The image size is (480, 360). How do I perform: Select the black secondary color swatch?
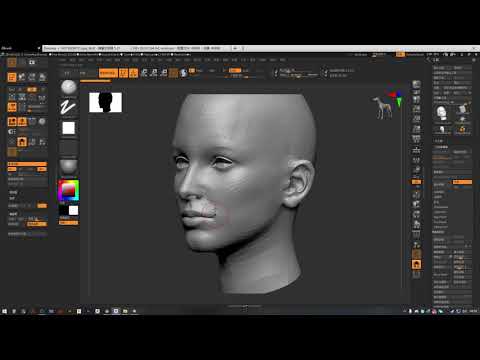coord(64,210)
